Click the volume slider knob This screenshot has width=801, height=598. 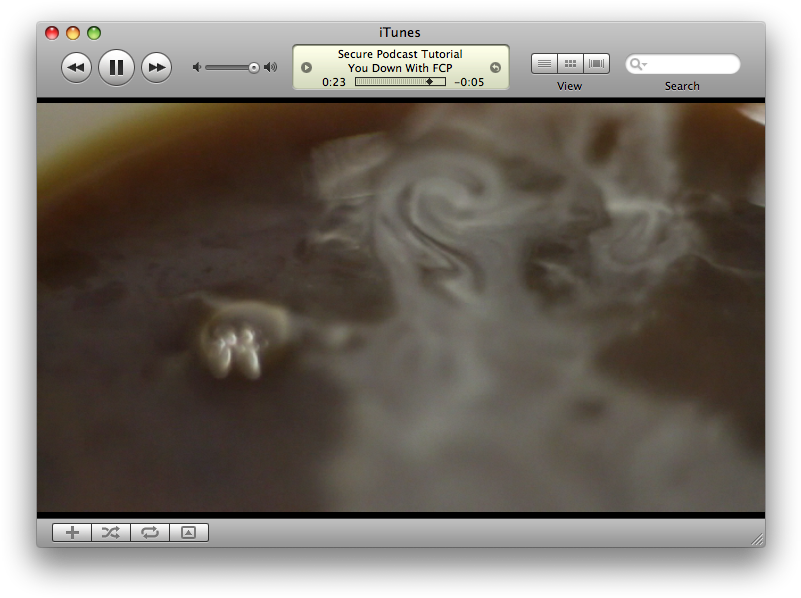[x=254, y=67]
